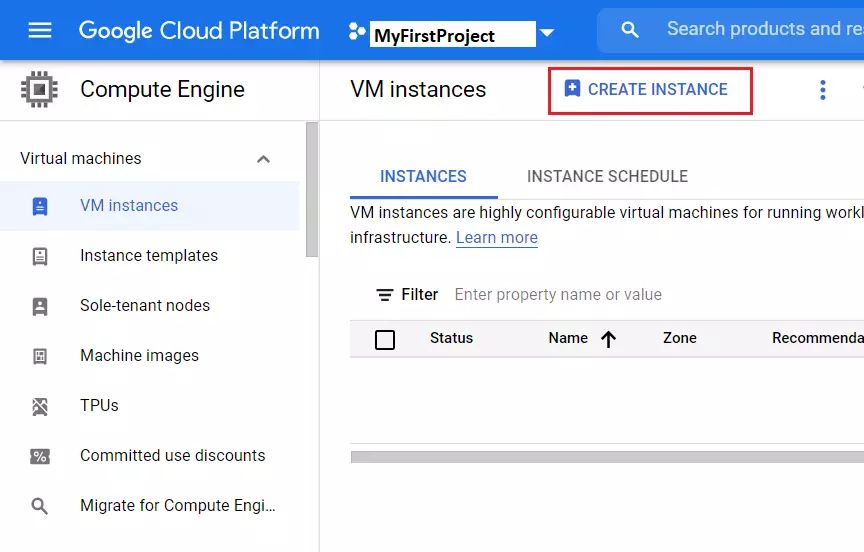Click the horizontal table scrollbar
Screen dimensions: 864x552
click(x=607, y=457)
